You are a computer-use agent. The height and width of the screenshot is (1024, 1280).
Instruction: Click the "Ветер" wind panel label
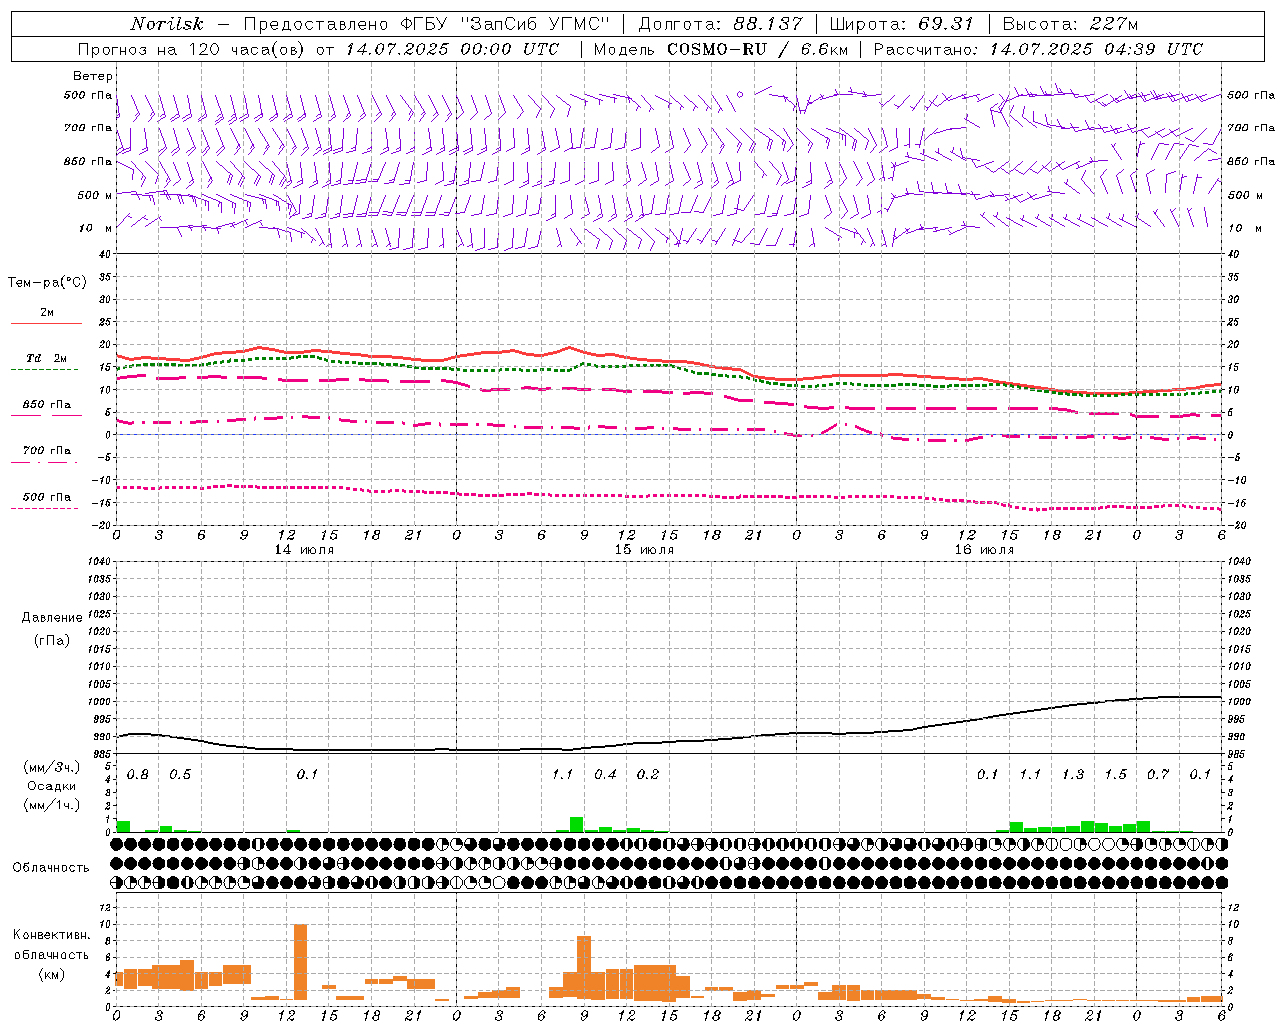tap(93, 76)
